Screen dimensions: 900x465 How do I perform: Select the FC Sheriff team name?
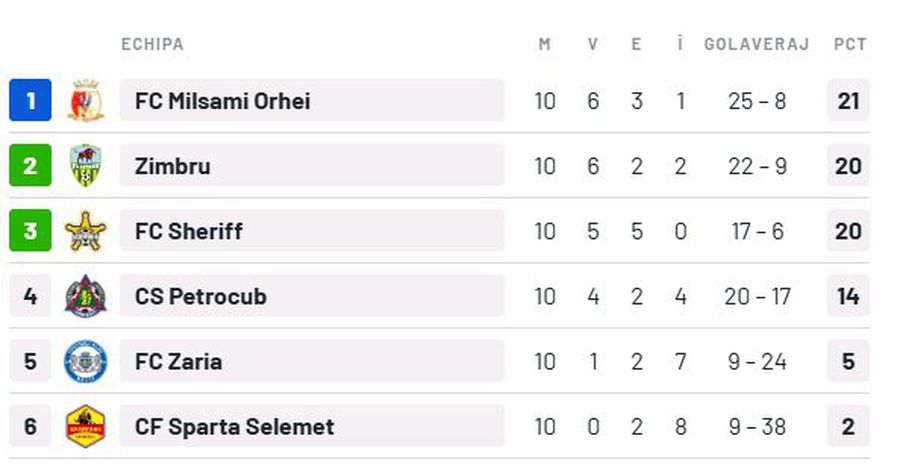point(189,231)
